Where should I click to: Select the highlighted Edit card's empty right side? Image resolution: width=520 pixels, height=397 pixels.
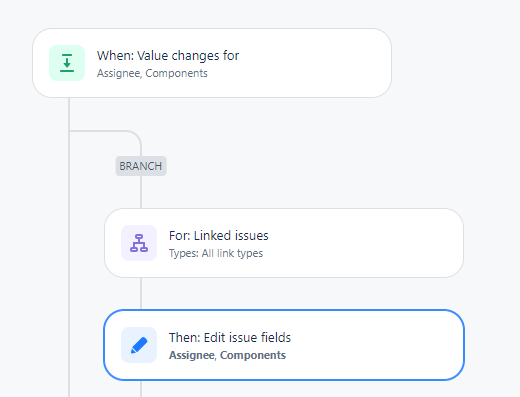377,345
